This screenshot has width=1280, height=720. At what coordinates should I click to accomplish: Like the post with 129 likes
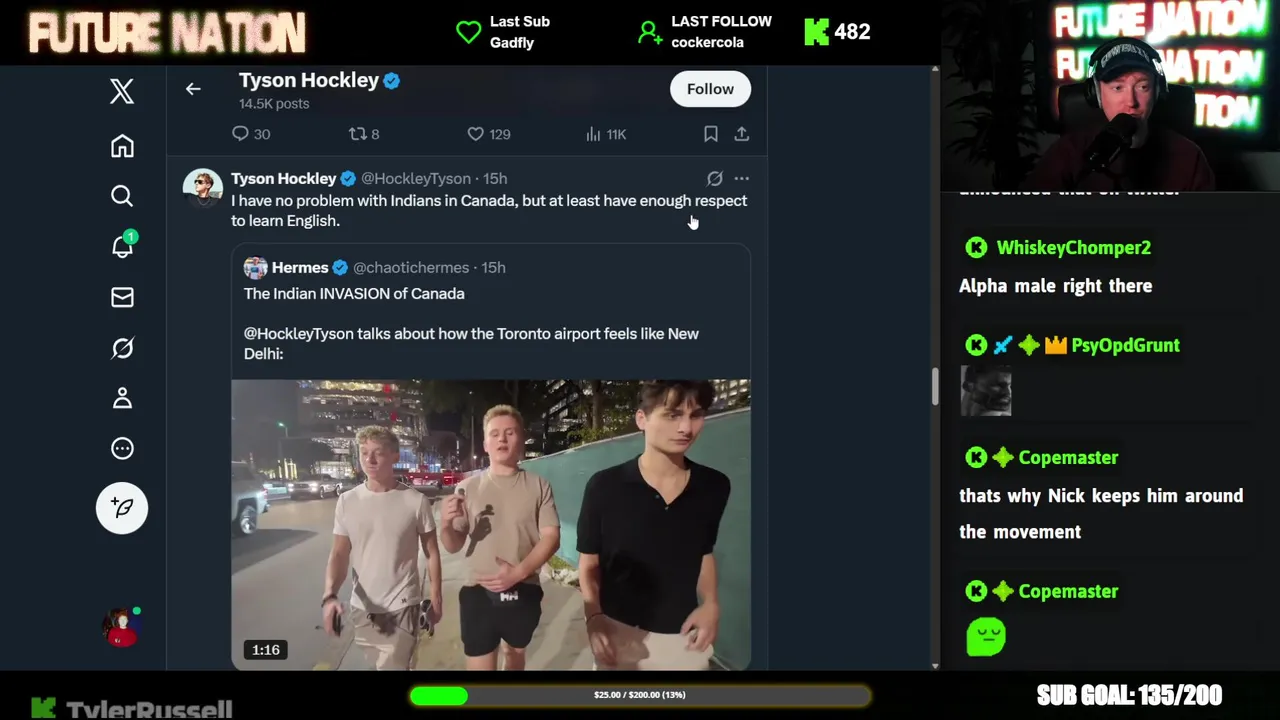point(476,134)
